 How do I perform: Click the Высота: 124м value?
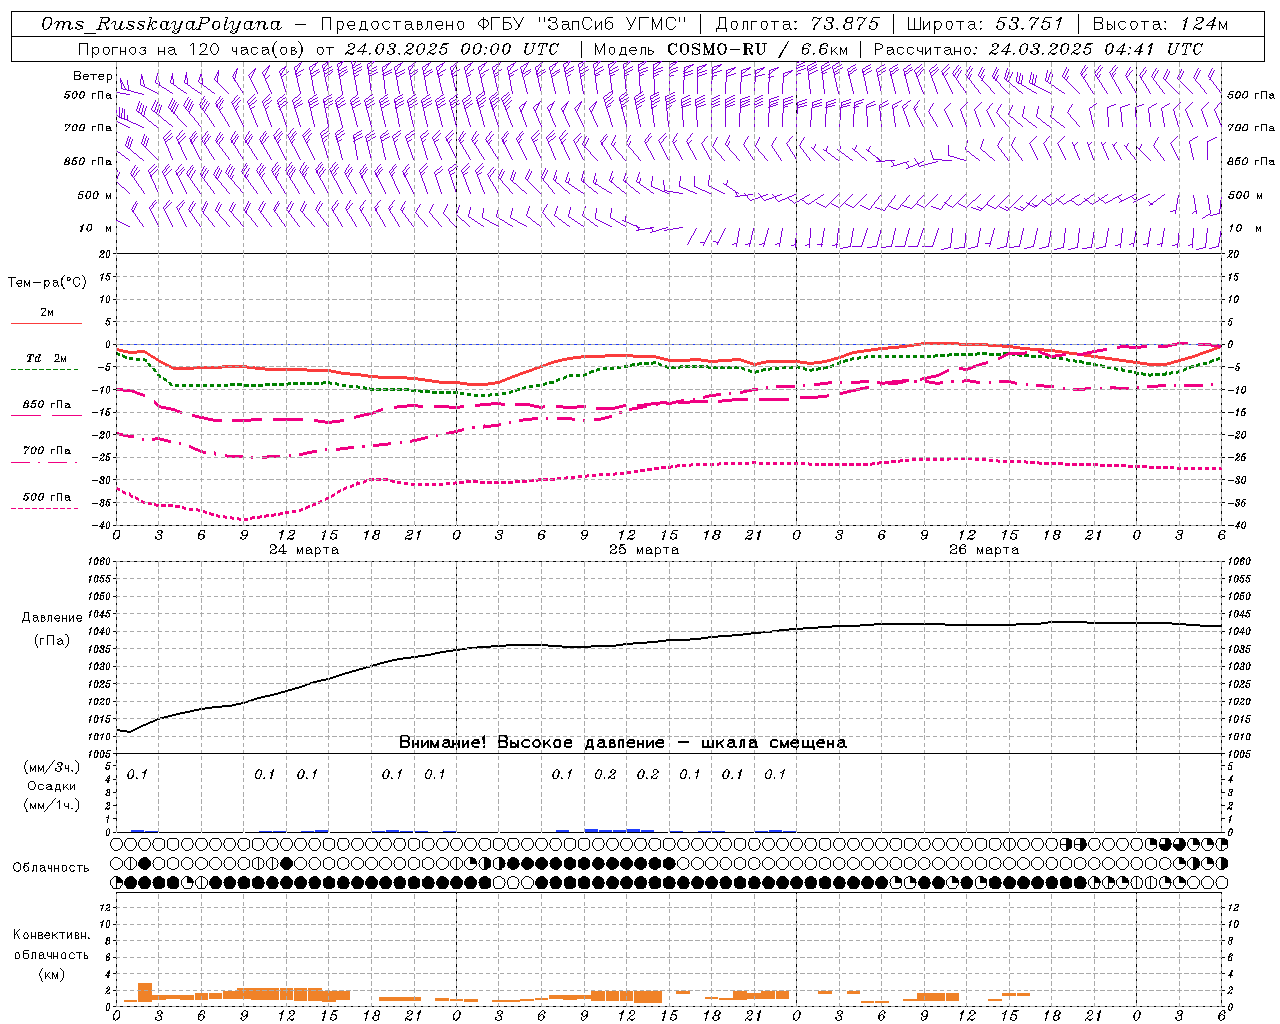(x=1160, y=24)
